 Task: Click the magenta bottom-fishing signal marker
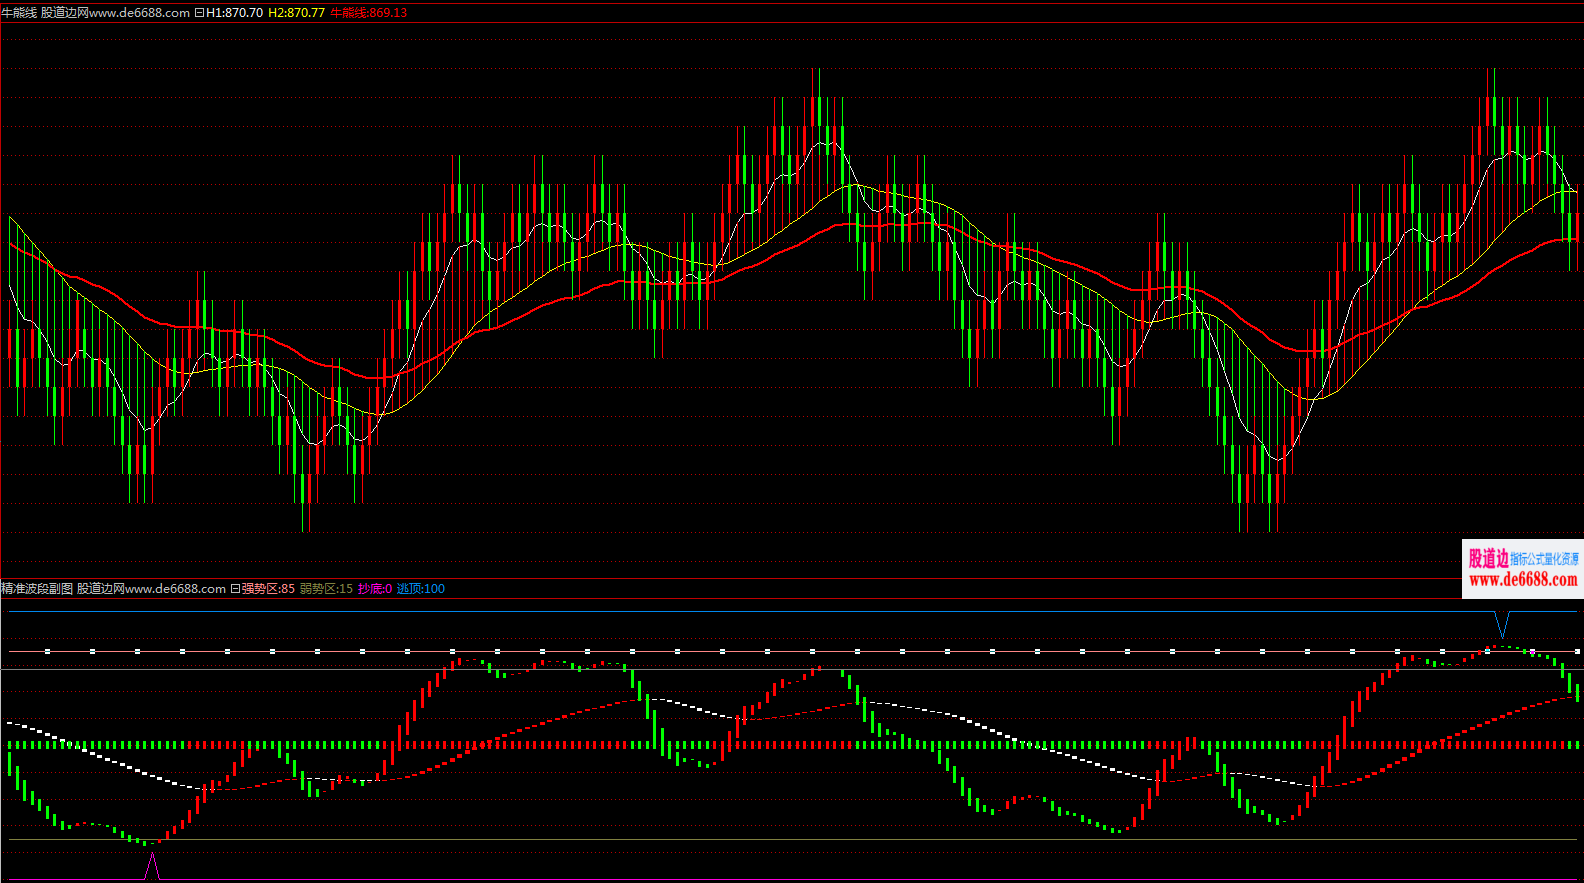[152, 866]
